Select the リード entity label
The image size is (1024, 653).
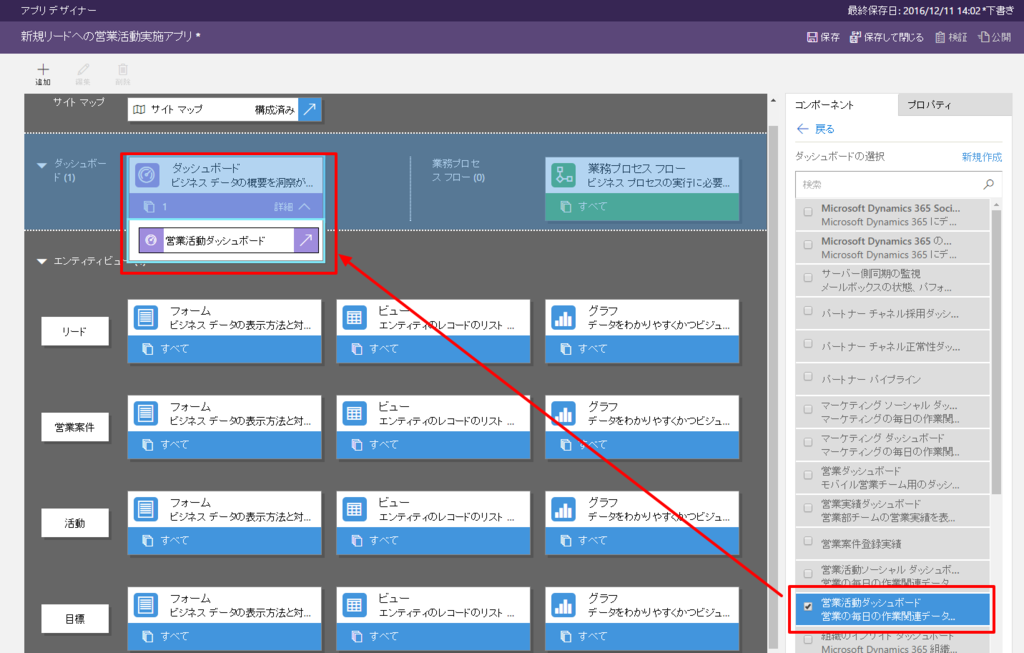click(x=74, y=331)
